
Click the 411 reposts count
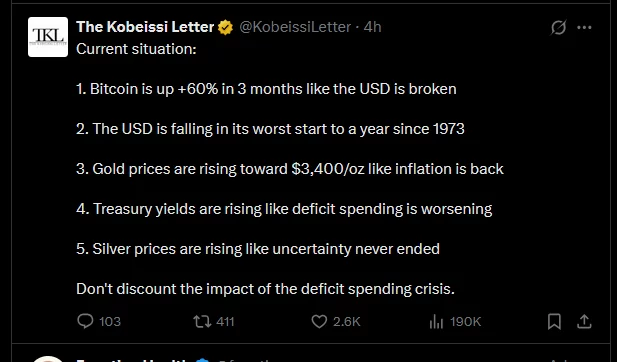point(225,322)
